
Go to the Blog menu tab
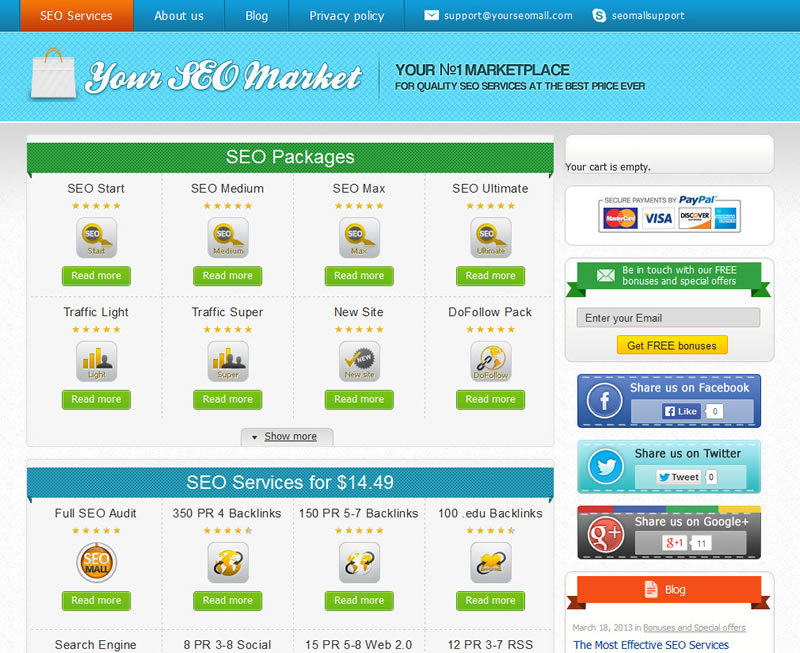tap(257, 16)
